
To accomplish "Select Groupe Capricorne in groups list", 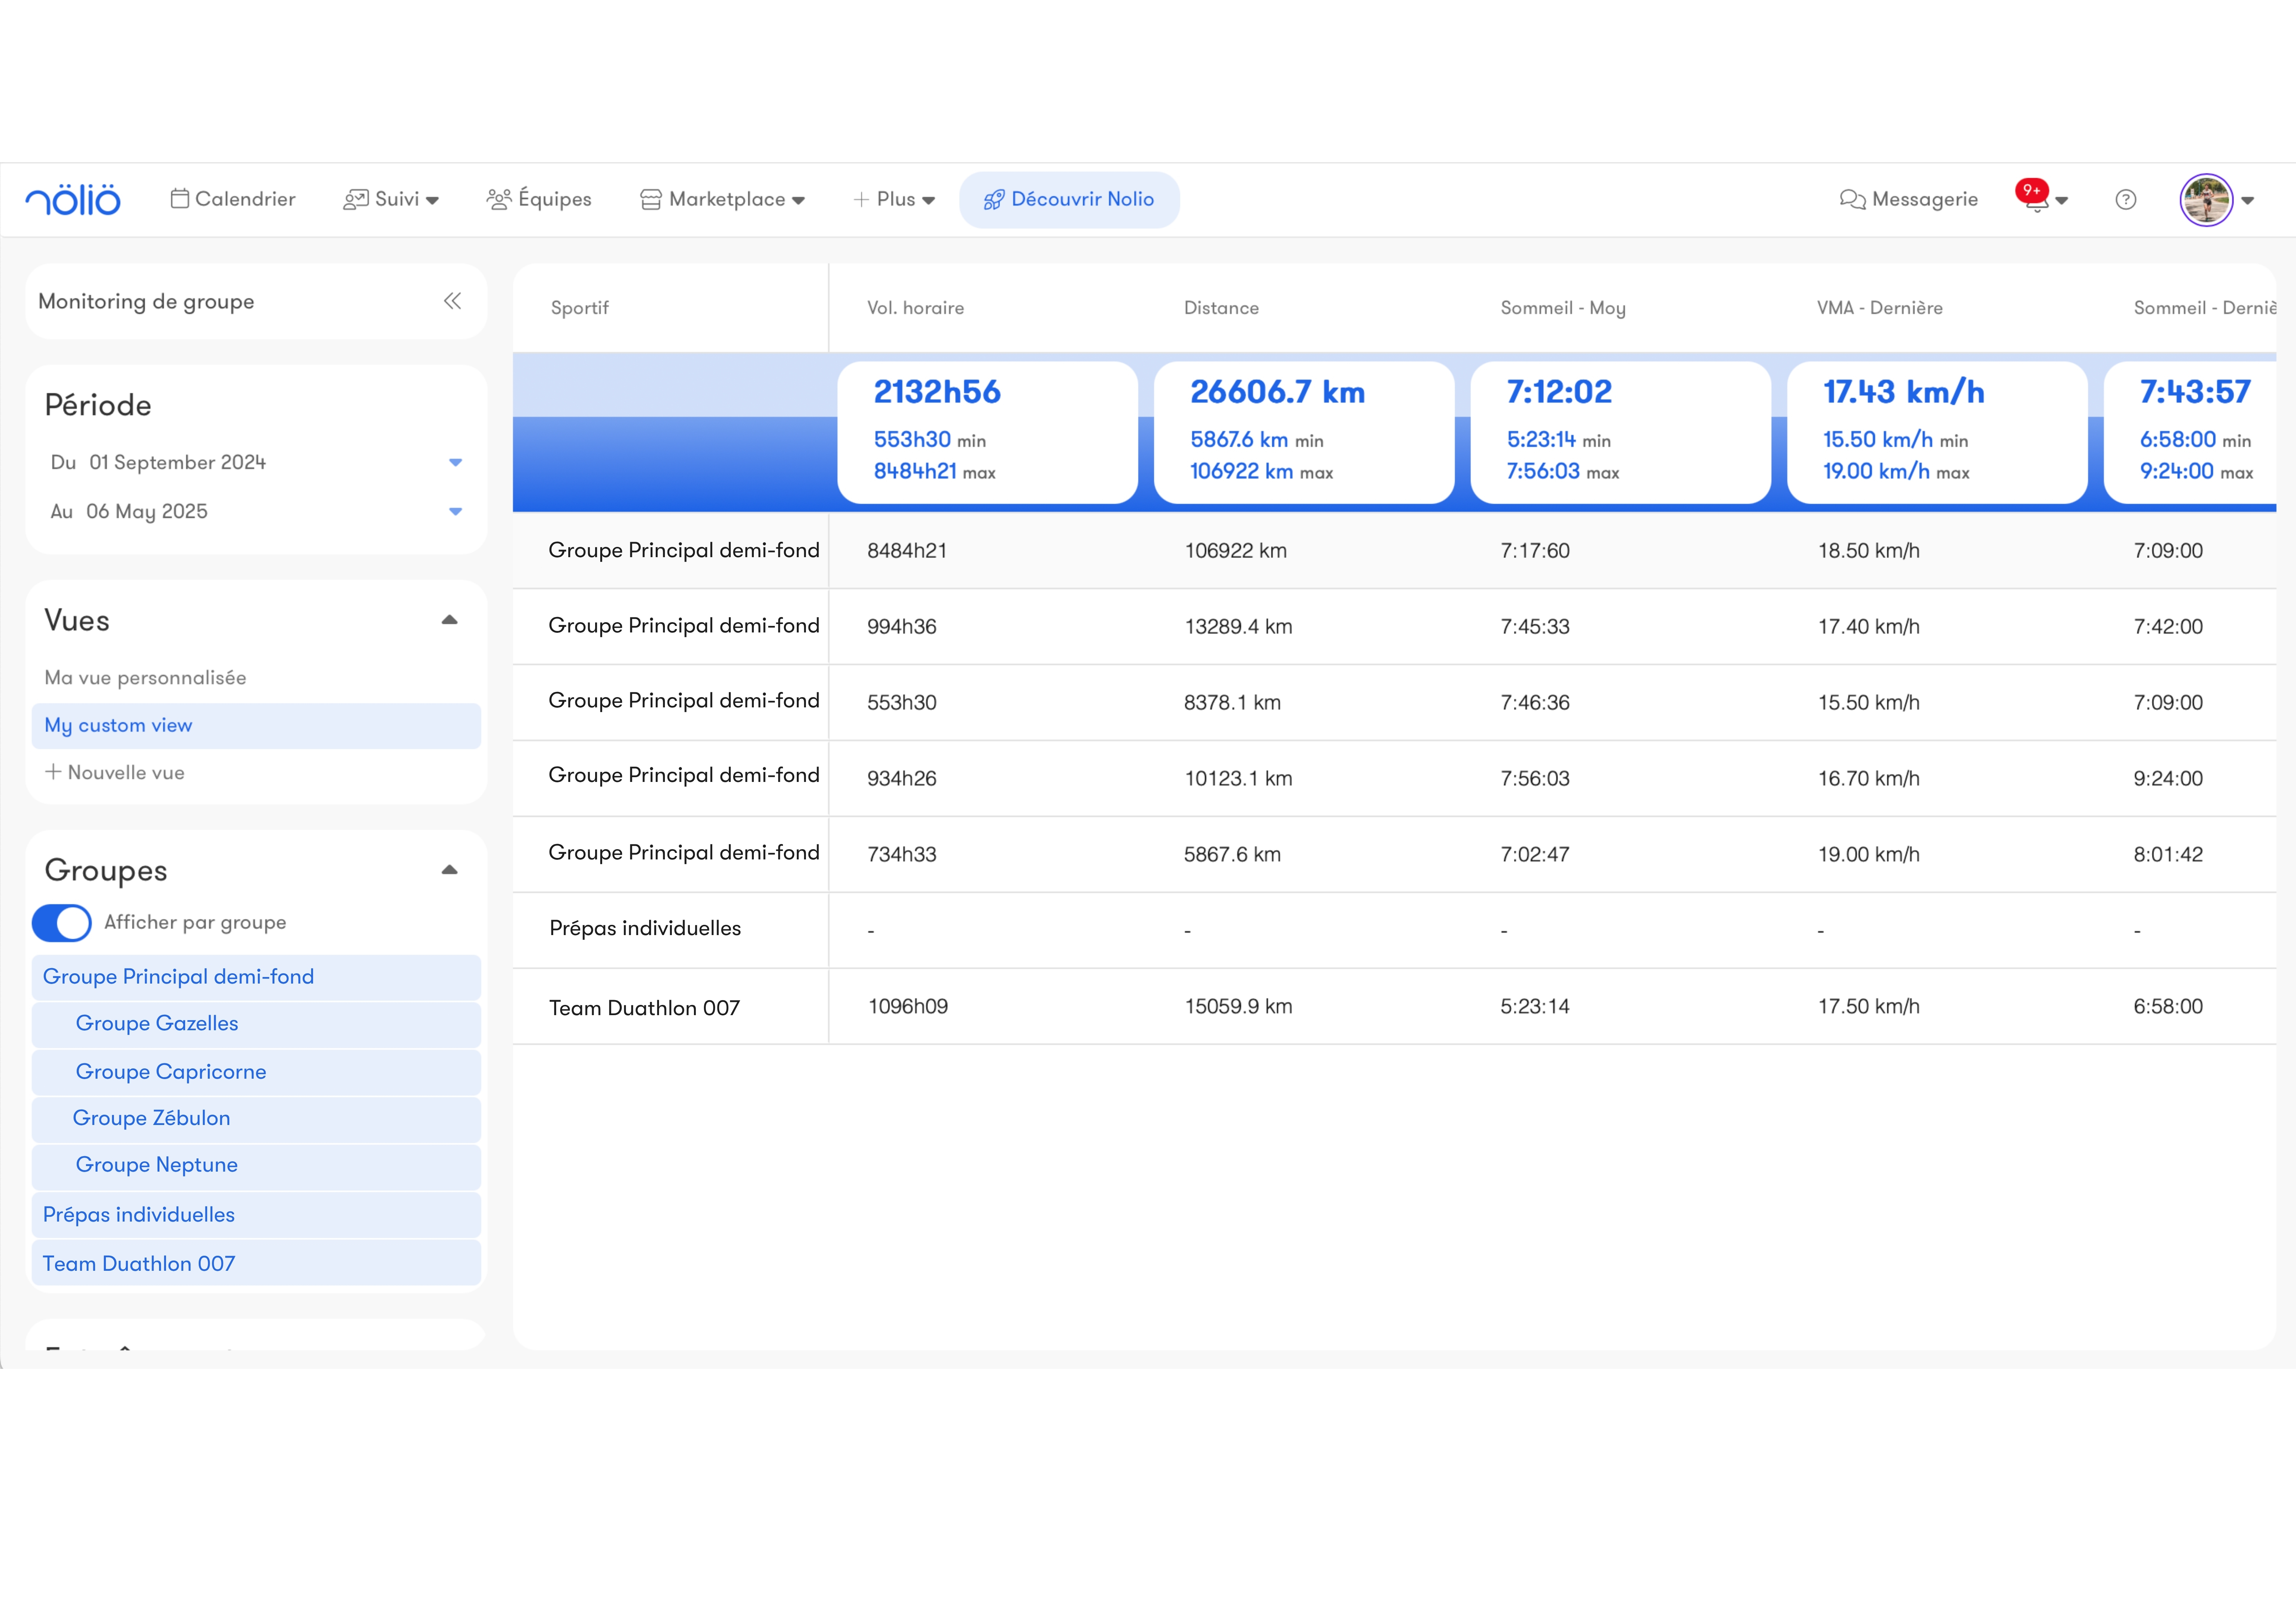I will (x=171, y=1071).
